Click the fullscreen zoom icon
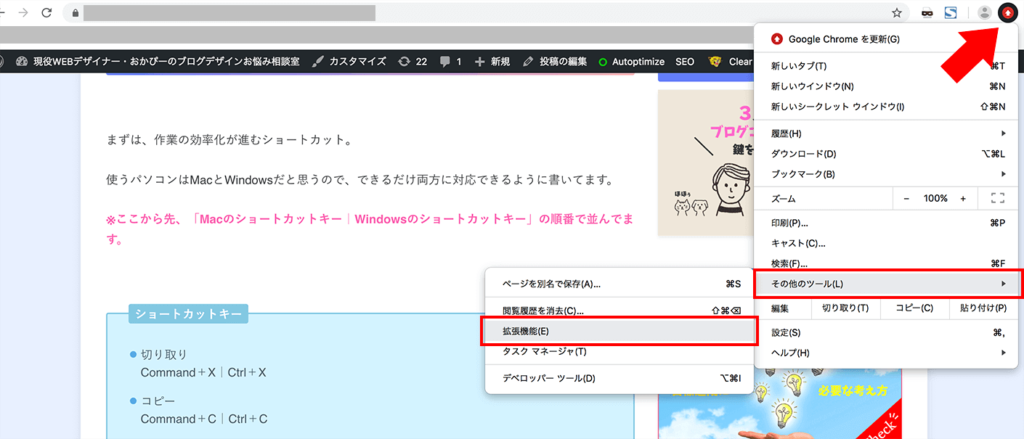The image size is (1024, 439). 997,198
